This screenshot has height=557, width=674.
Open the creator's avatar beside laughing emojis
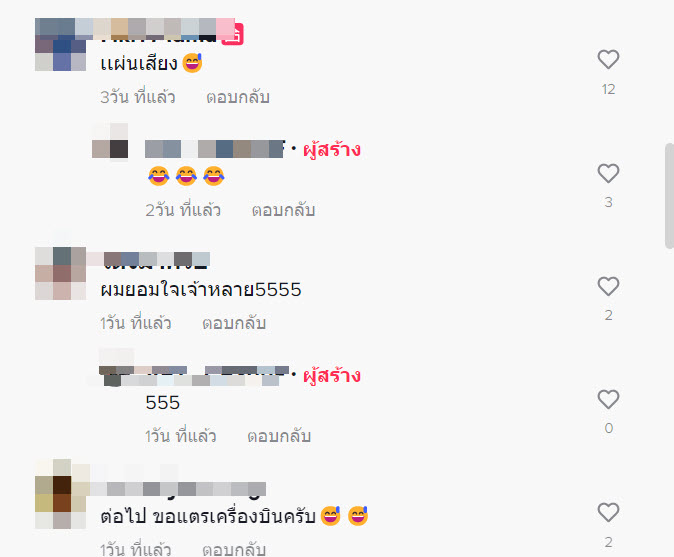pyautogui.click(x=110, y=141)
